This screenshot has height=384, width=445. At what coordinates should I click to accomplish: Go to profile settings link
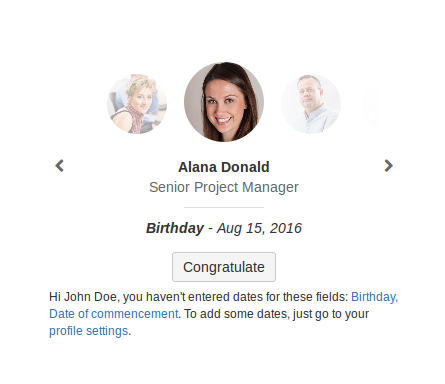[89, 331]
